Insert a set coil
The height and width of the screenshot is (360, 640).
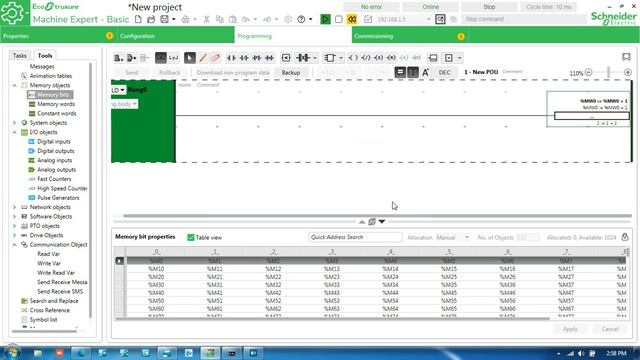point(378,58)
